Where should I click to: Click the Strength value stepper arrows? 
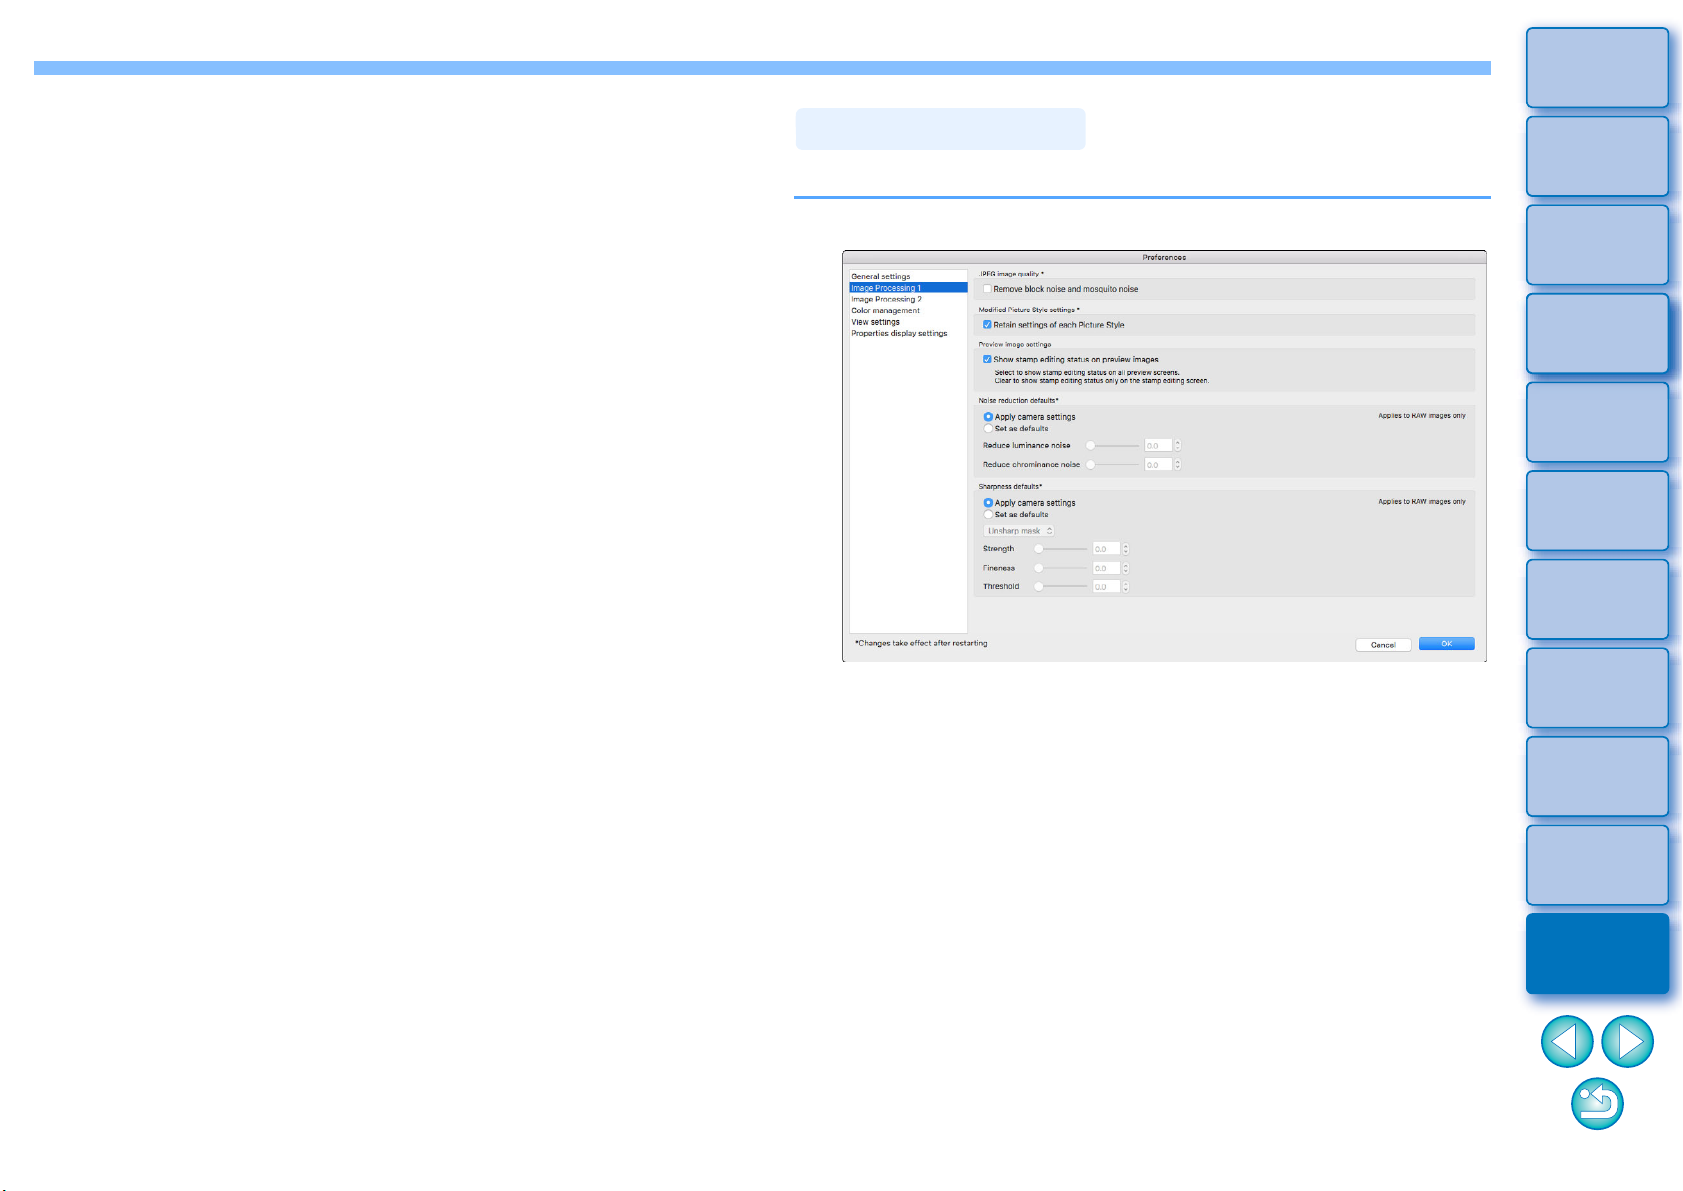point(1126,549)
